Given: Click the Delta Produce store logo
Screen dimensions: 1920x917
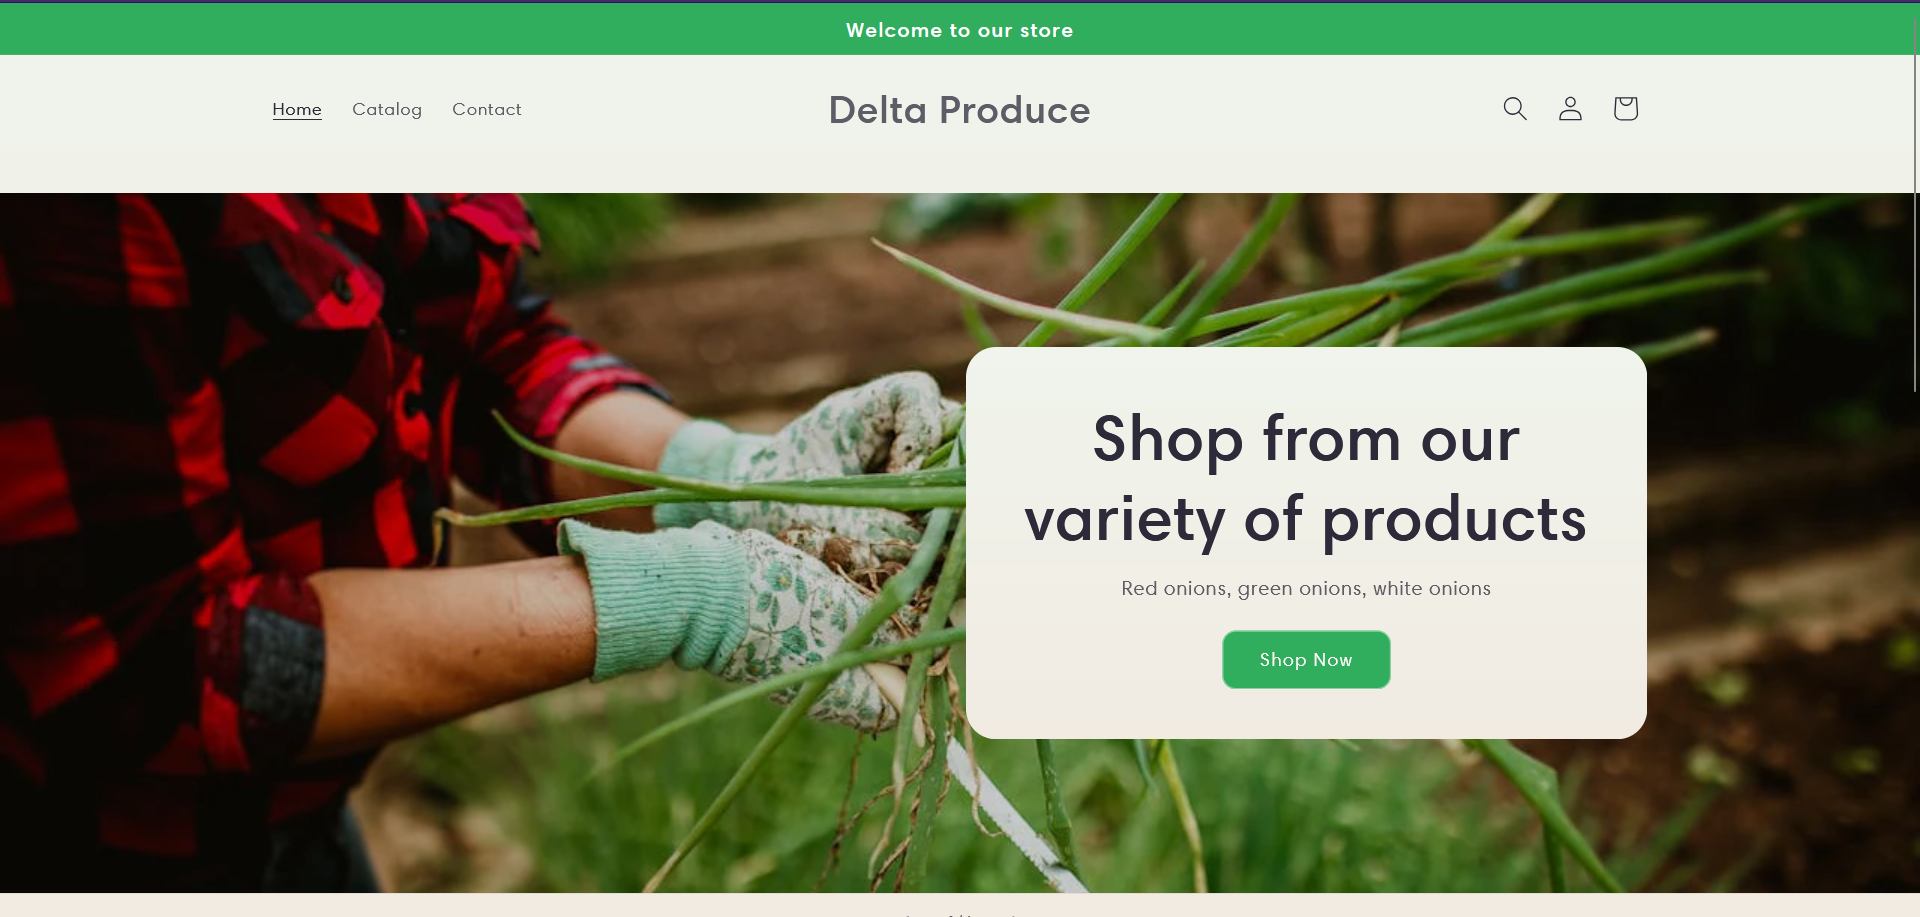Looking at the screenshot, I should point(959,110).
